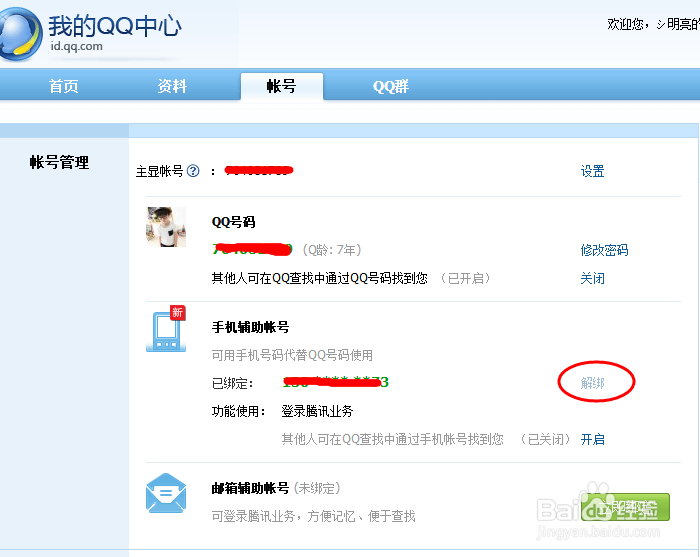Image resolution: width=700 pixels, height=557 pixels.
Task: Click 可用手机号码代替QQ号码使用 description
Action: (292, 355)
